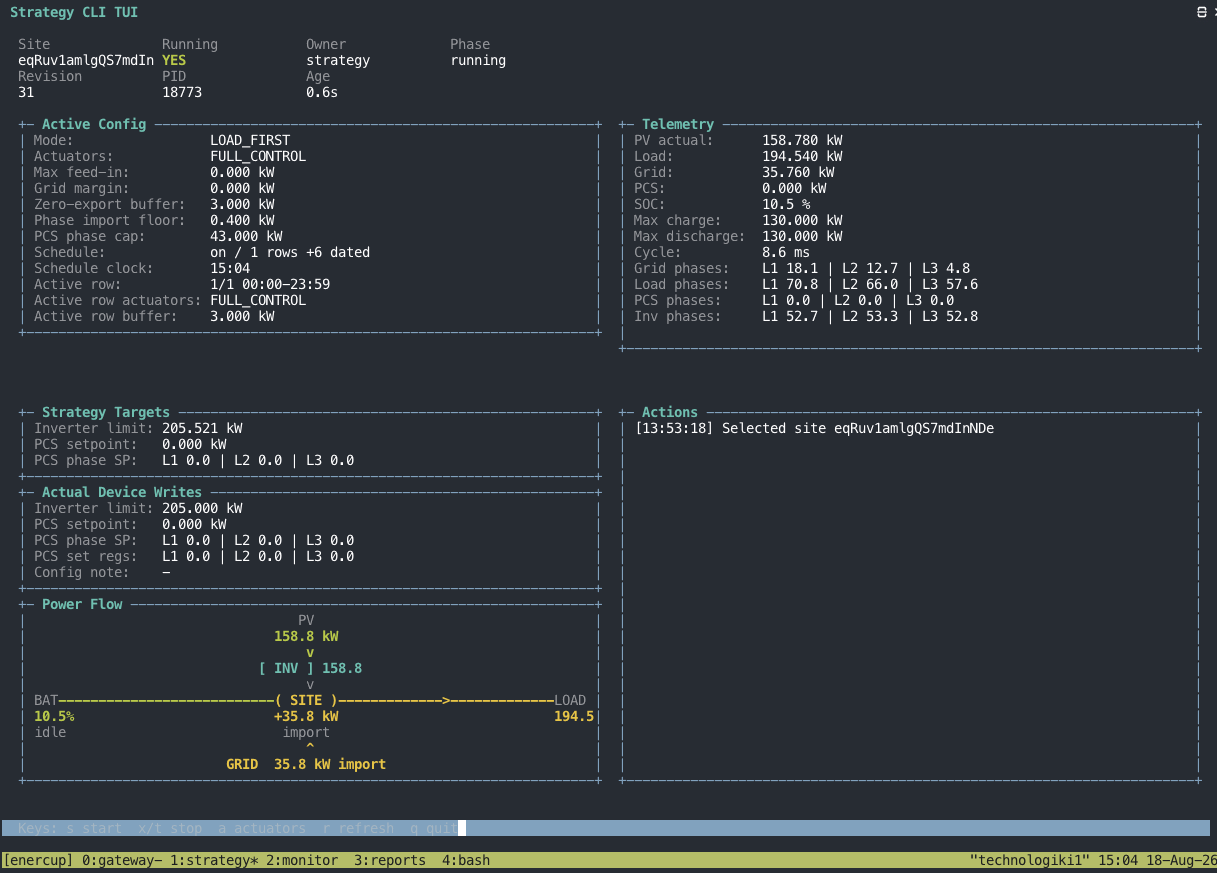This screenshot has width=1217, height=873.
Task: Switch to the 4:bash tmux window
Action: click(x=466, y=860)
